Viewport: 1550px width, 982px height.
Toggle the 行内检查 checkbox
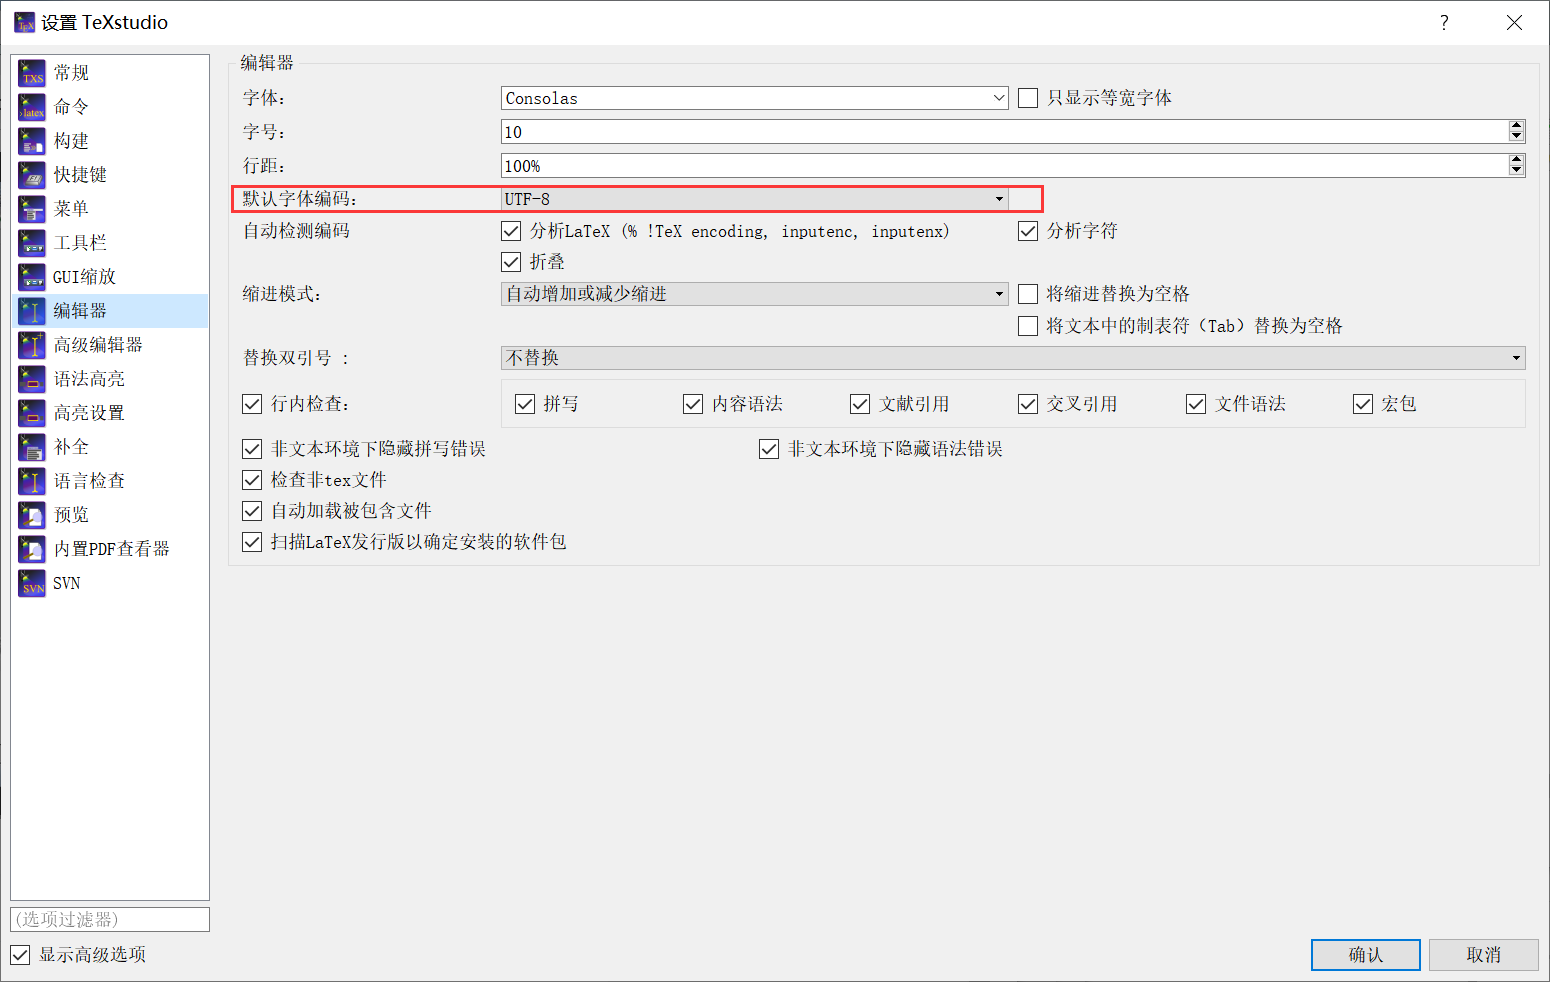(x=252, y=404)
